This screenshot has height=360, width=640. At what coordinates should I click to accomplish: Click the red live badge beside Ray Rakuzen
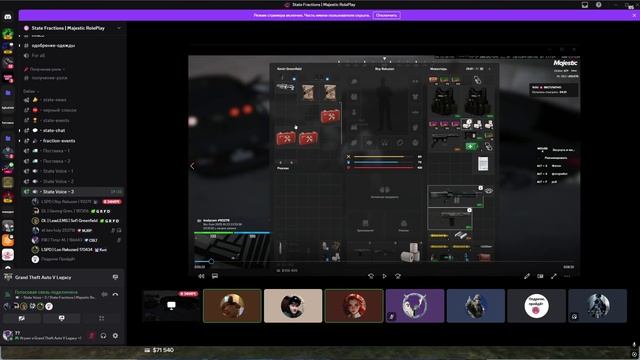point(112,202)
